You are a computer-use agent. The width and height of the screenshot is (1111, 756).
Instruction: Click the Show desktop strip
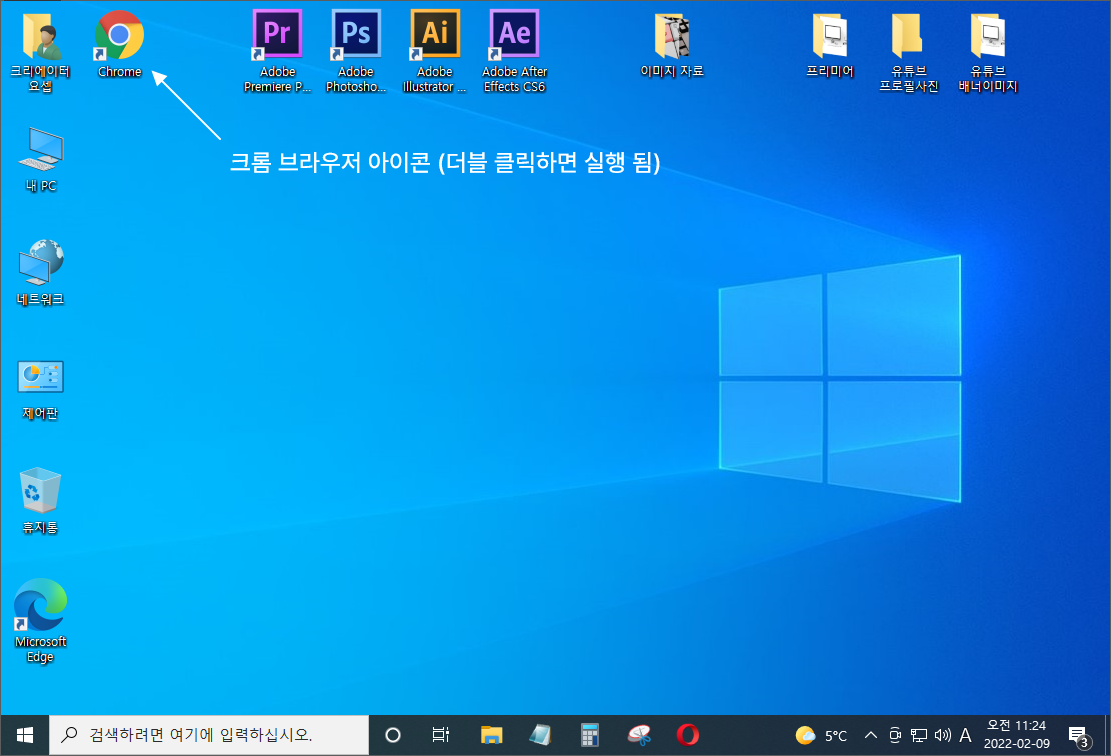pyautogui.click(x=1107, y=735)
